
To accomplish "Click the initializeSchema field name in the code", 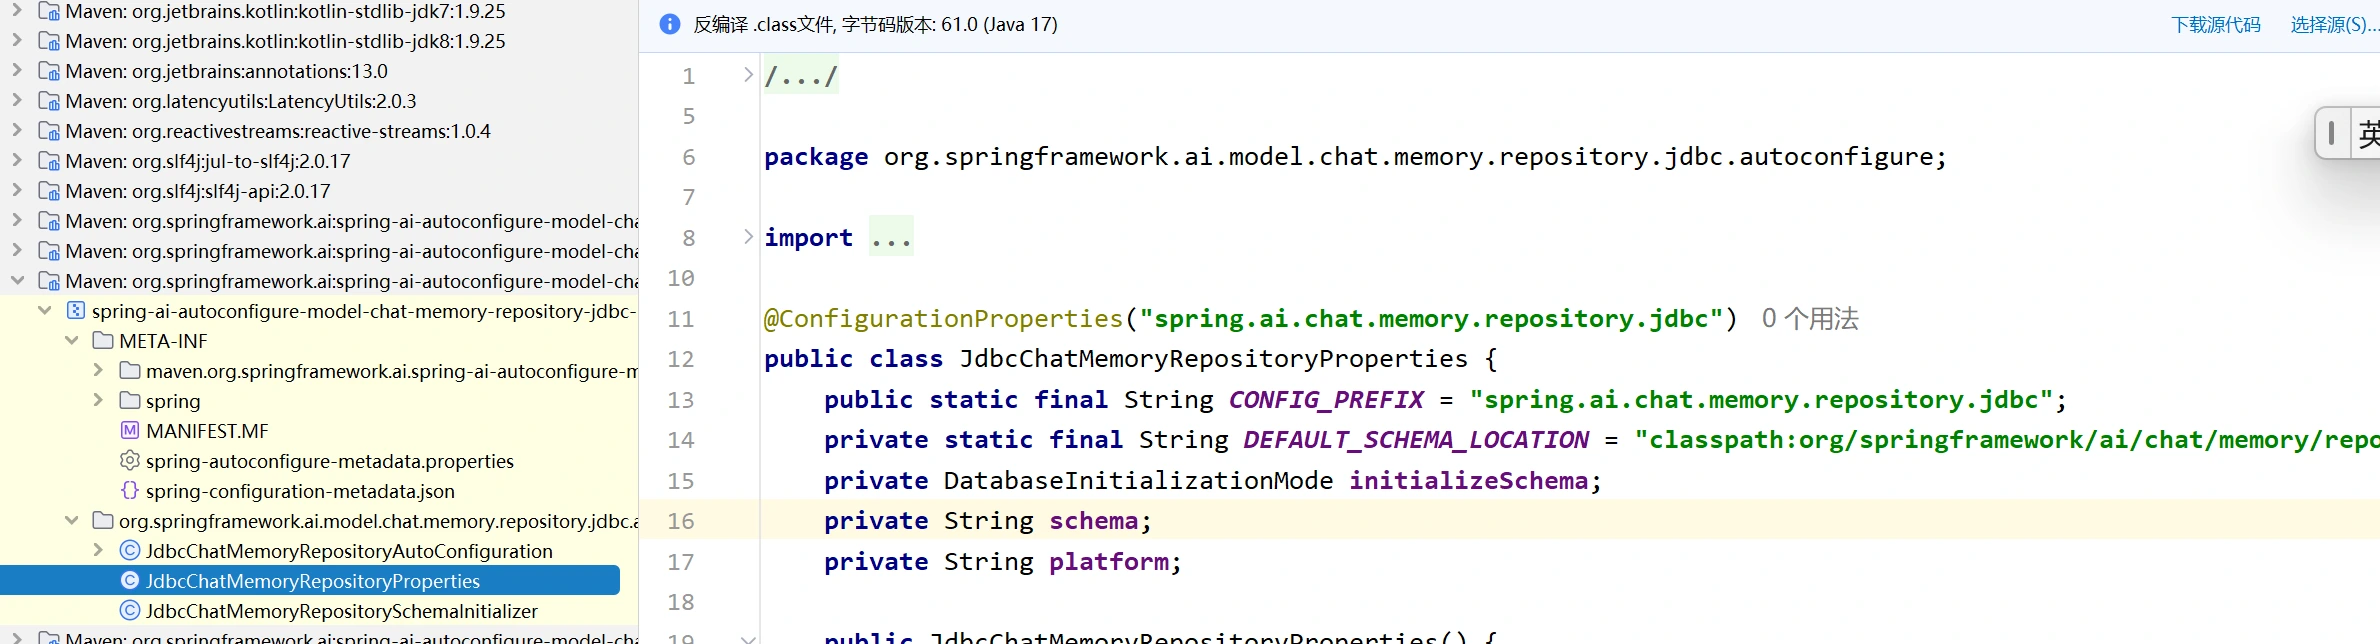I will pos(1468,481).
